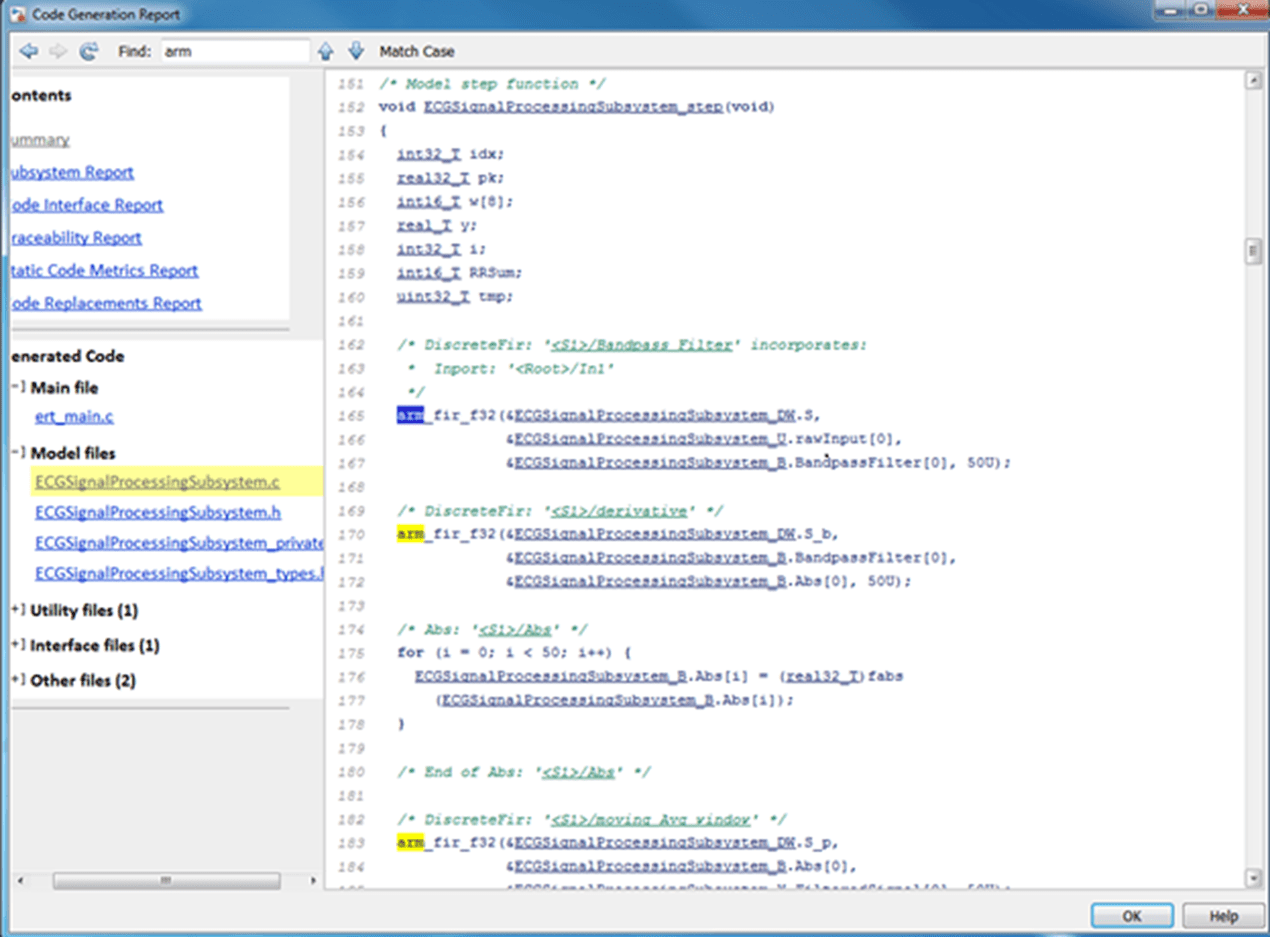Open the Static Code Metrics Report
The width and height of the screenshot is (1270, 937).
(104, 270)
